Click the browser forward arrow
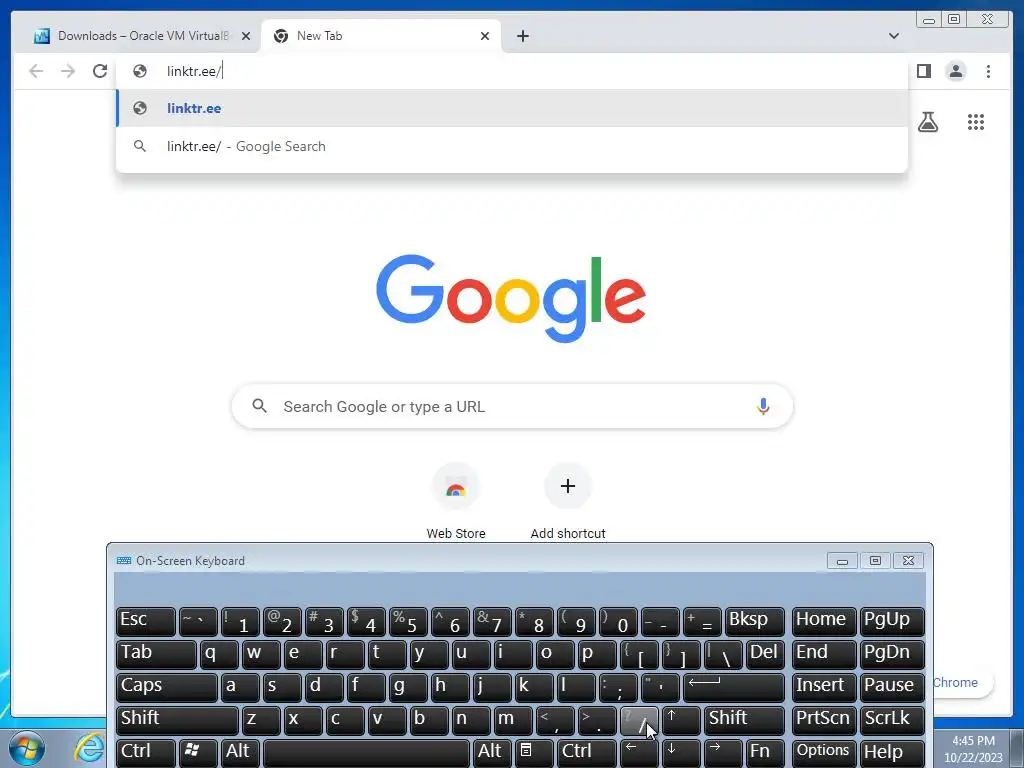 pos(68,71)
